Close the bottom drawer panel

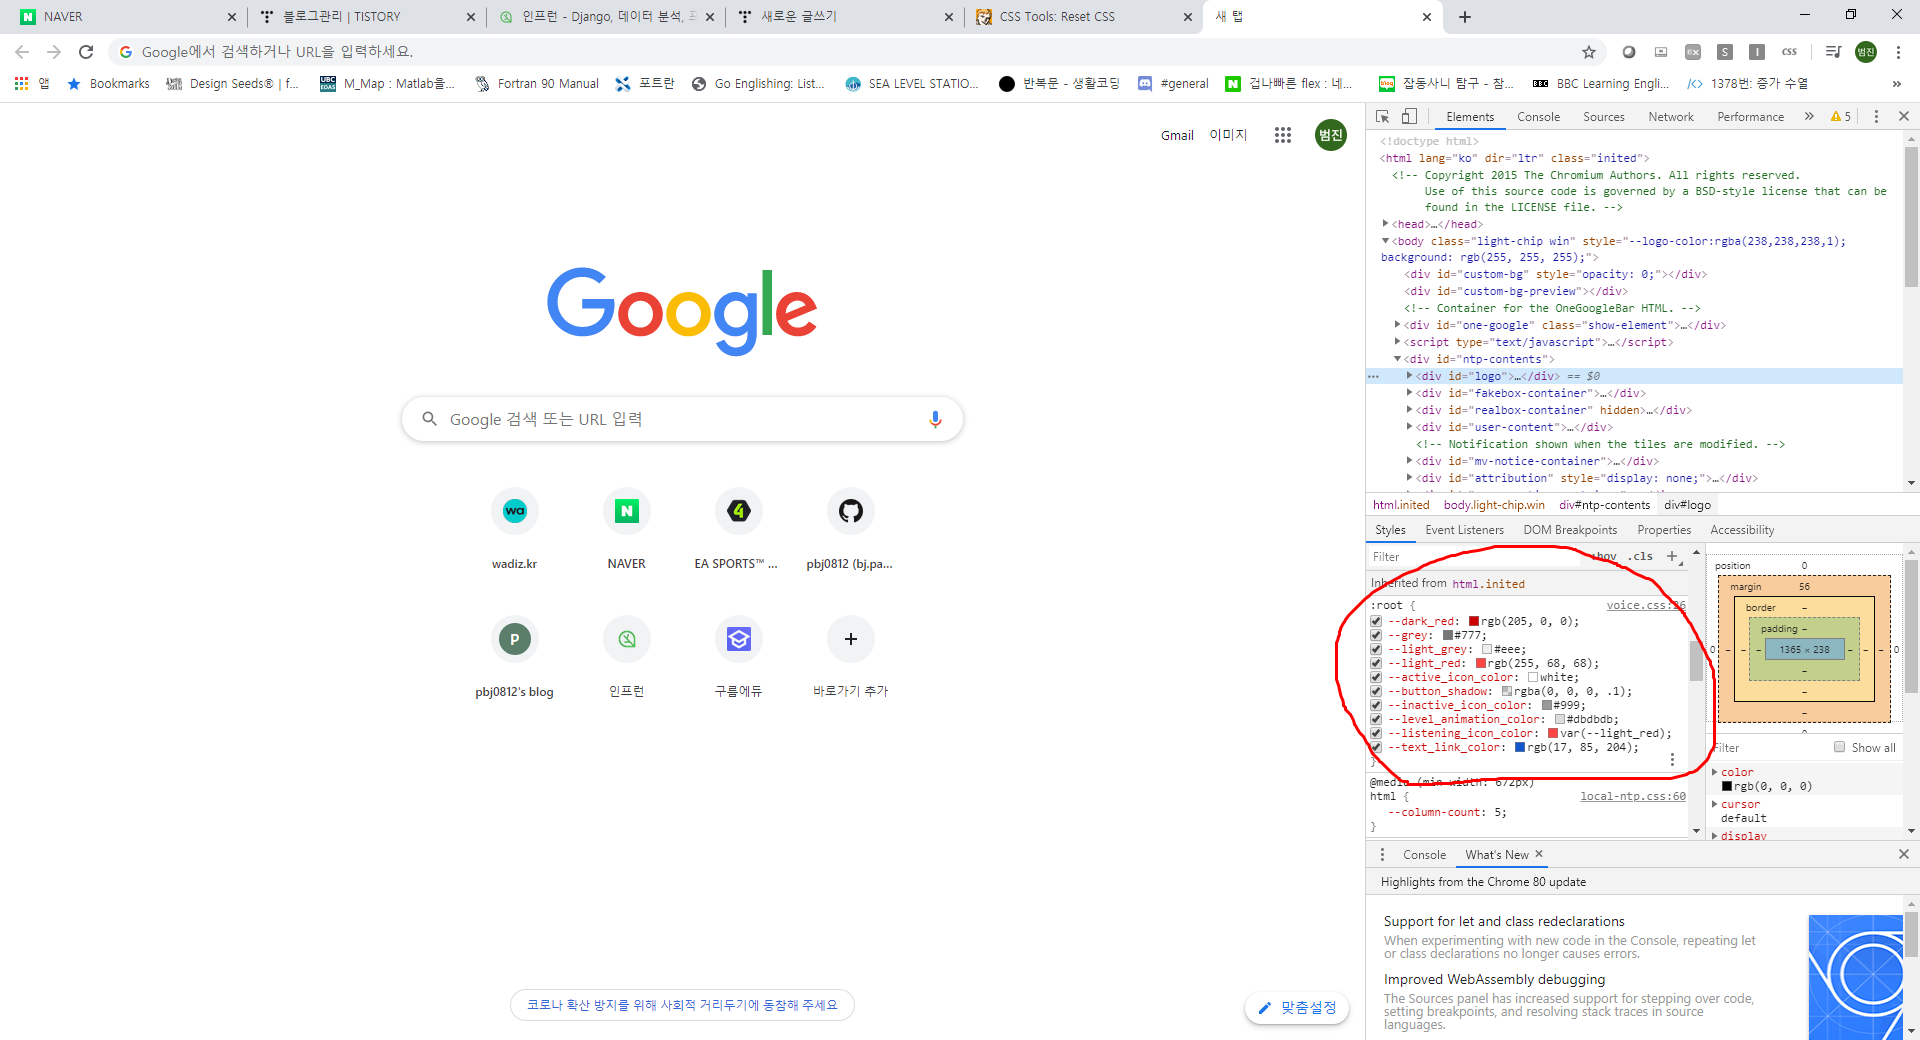[x=1904, y=854]
